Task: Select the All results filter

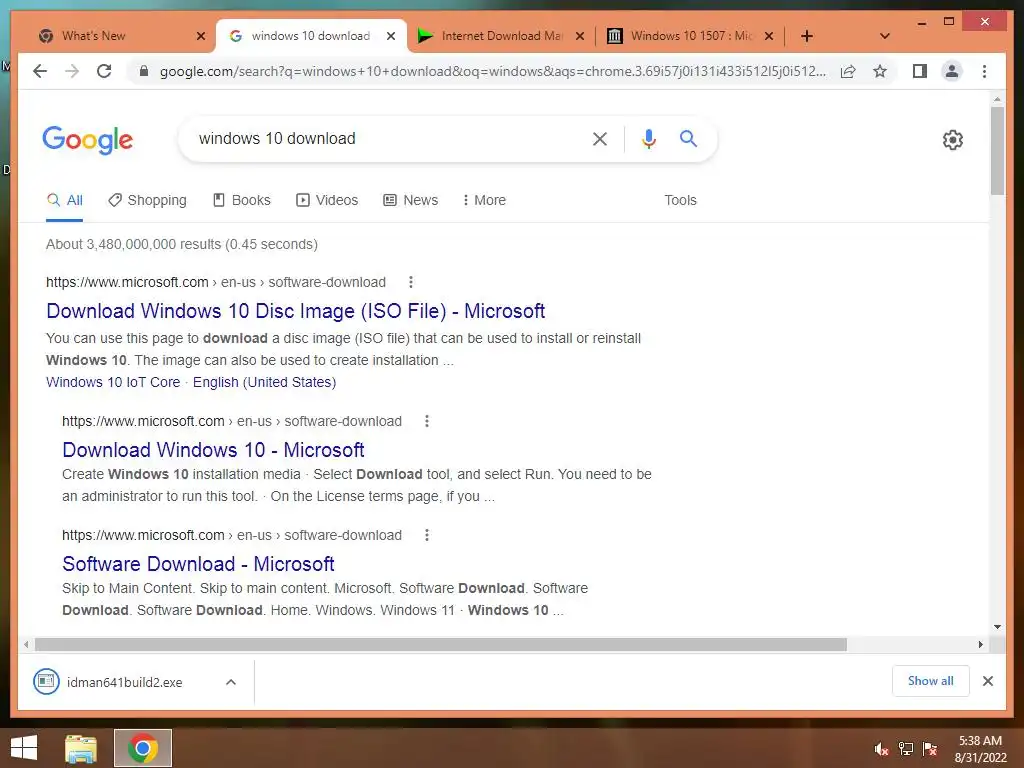Action: [x=65, y=200]
